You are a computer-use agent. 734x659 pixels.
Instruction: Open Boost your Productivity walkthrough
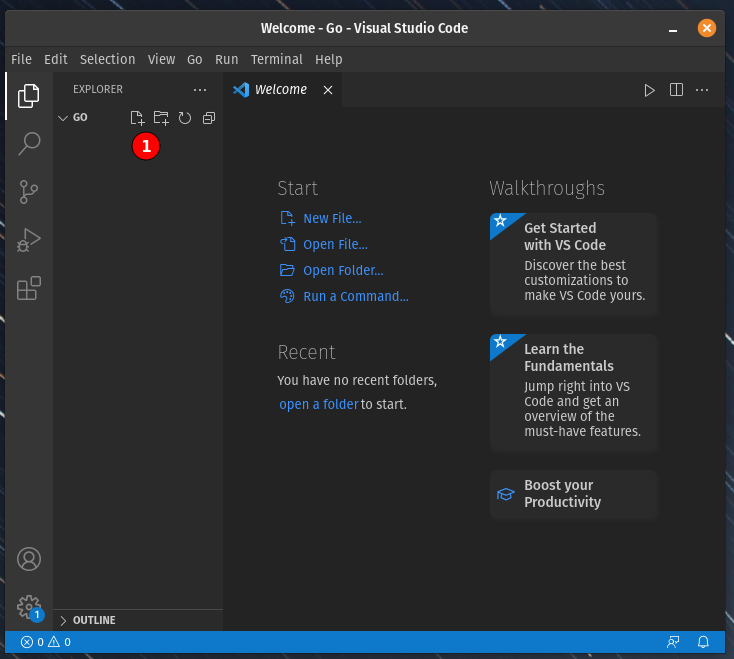pos(574,494)
